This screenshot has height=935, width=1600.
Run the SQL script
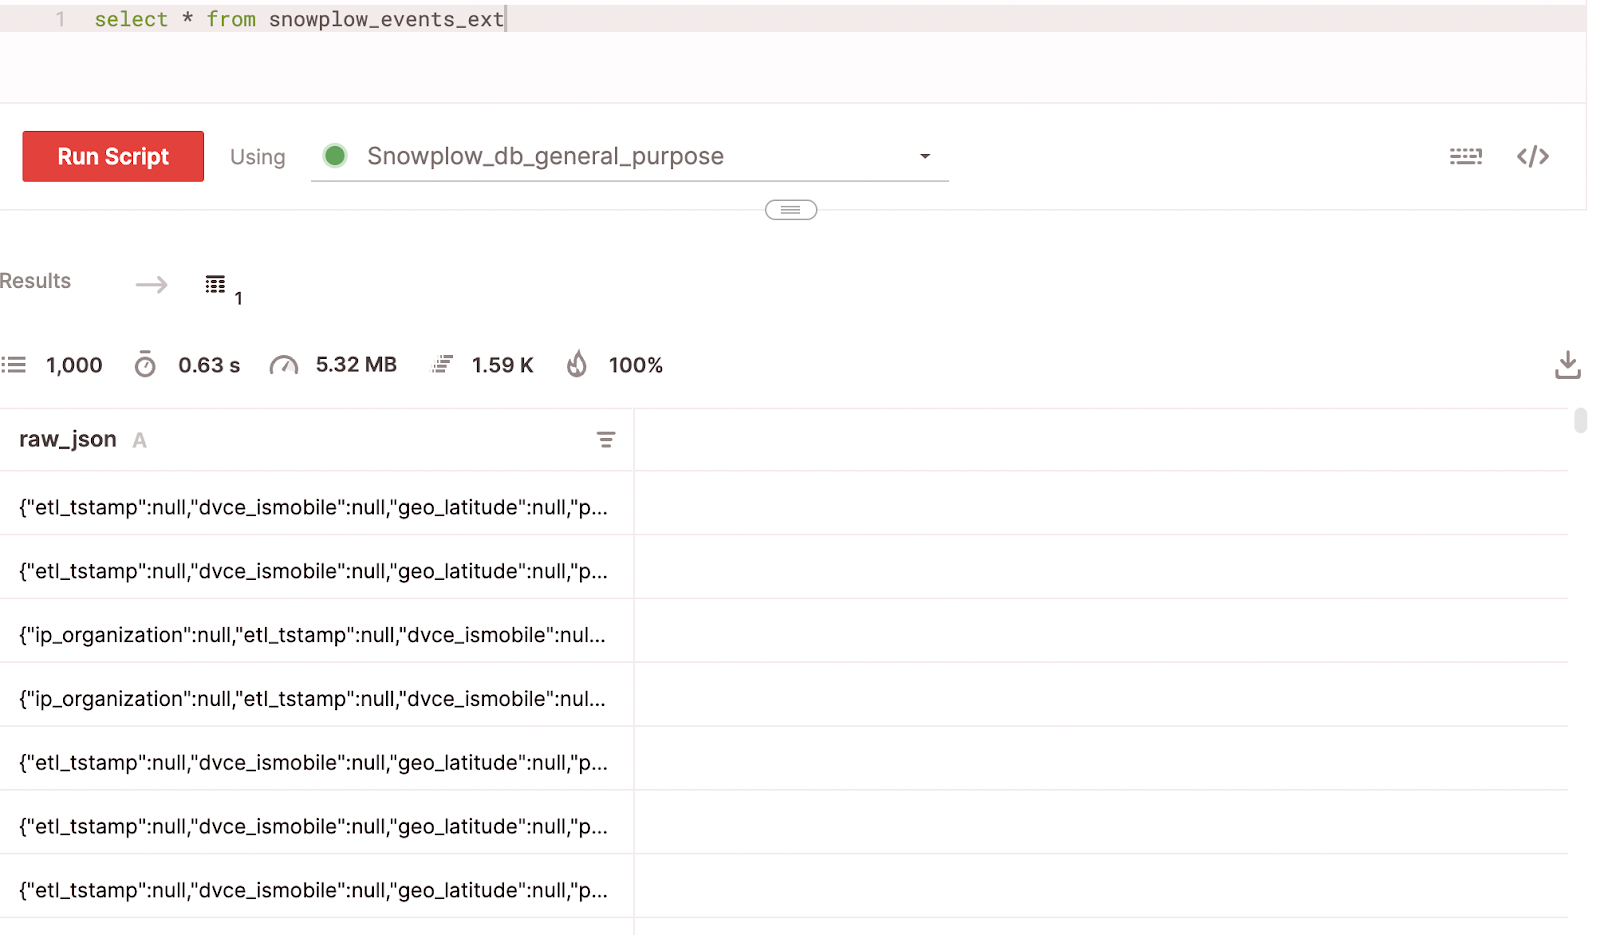[112, 156]
